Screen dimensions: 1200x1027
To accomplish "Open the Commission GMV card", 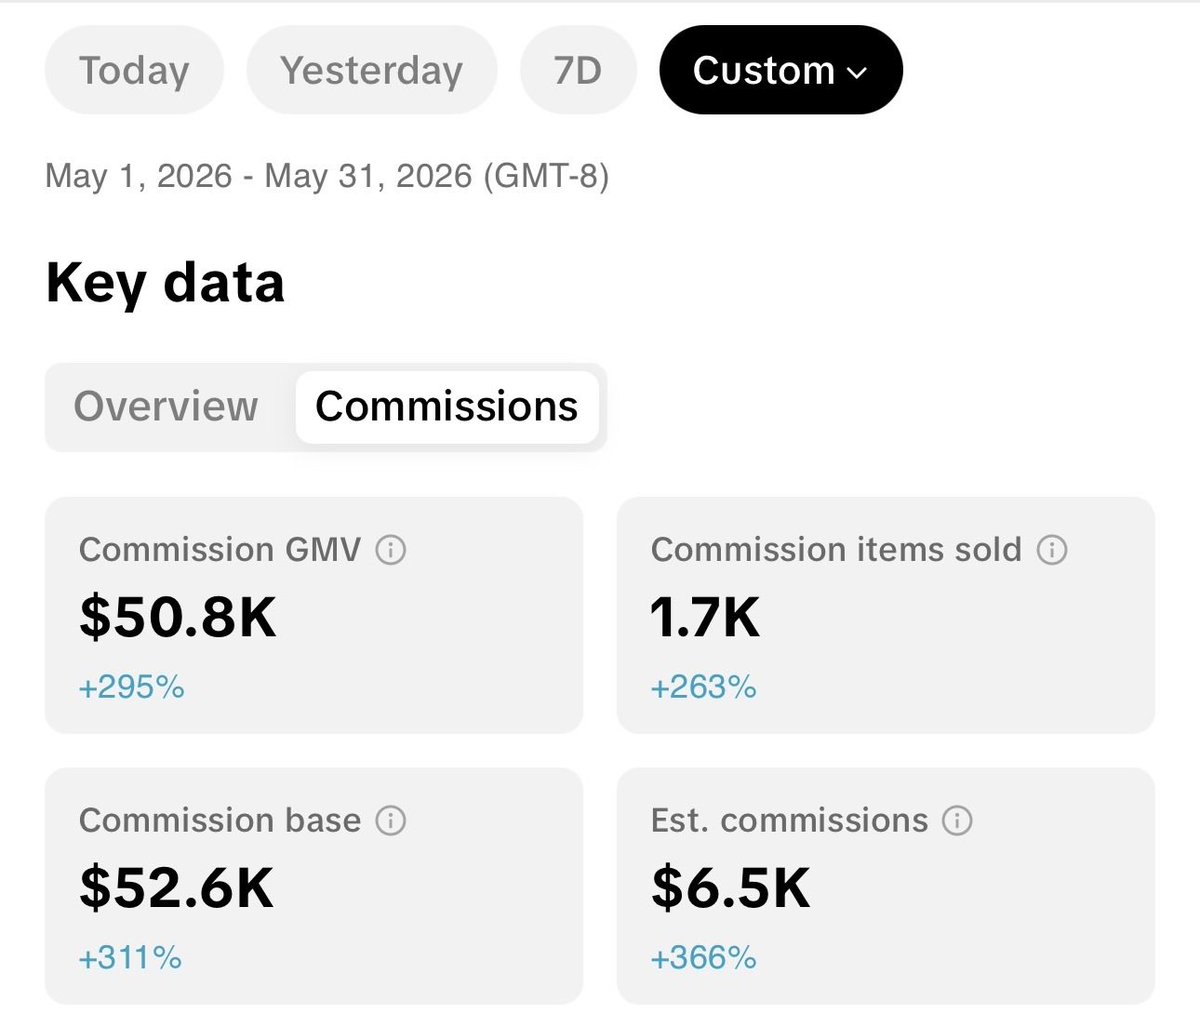I will (314, 615).
